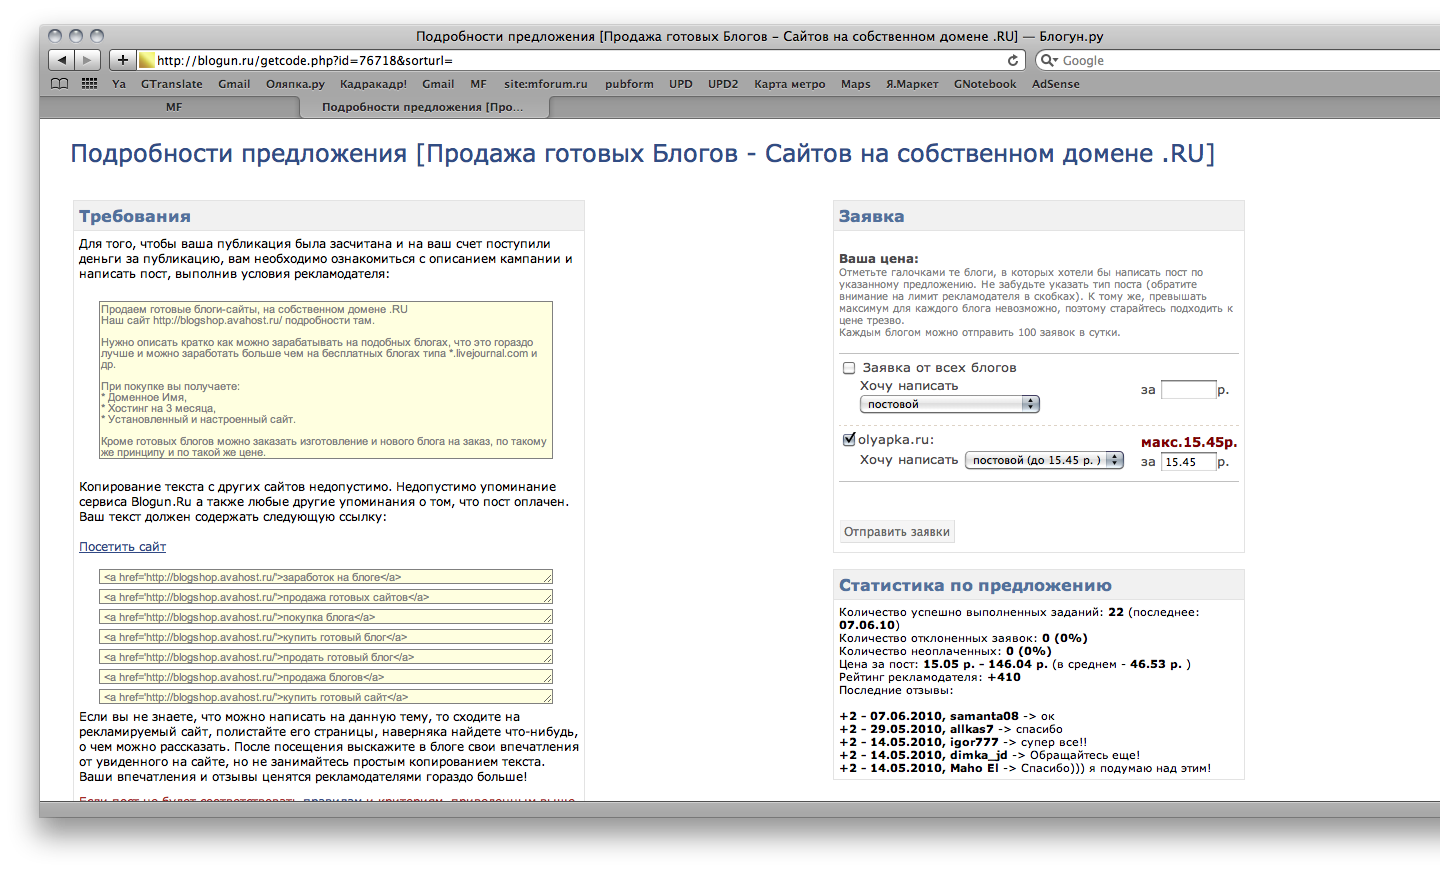The height and width of the screenshot is (872, 1440).
Task: Open the Ya bookmark
Action: (x=119, y=84)
